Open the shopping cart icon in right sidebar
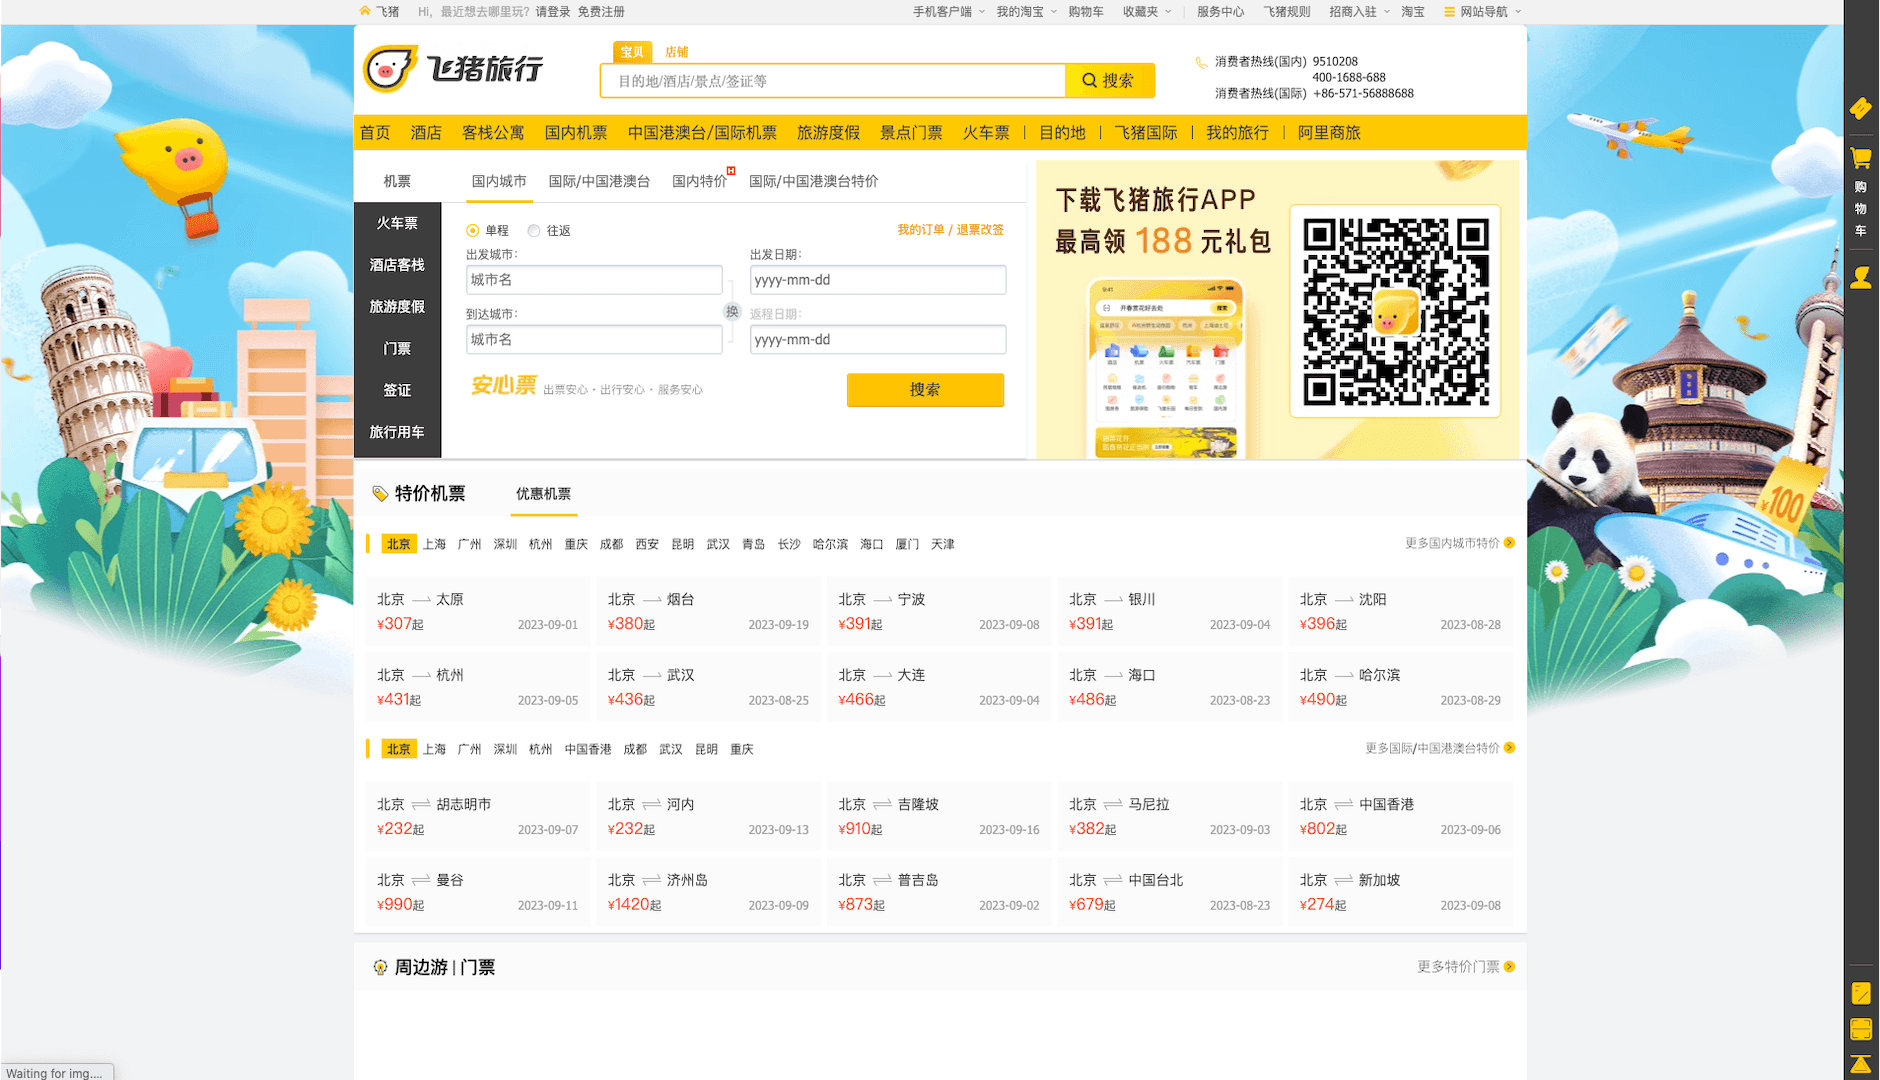This screenshot has width=1880, height=1080. 1861,158
